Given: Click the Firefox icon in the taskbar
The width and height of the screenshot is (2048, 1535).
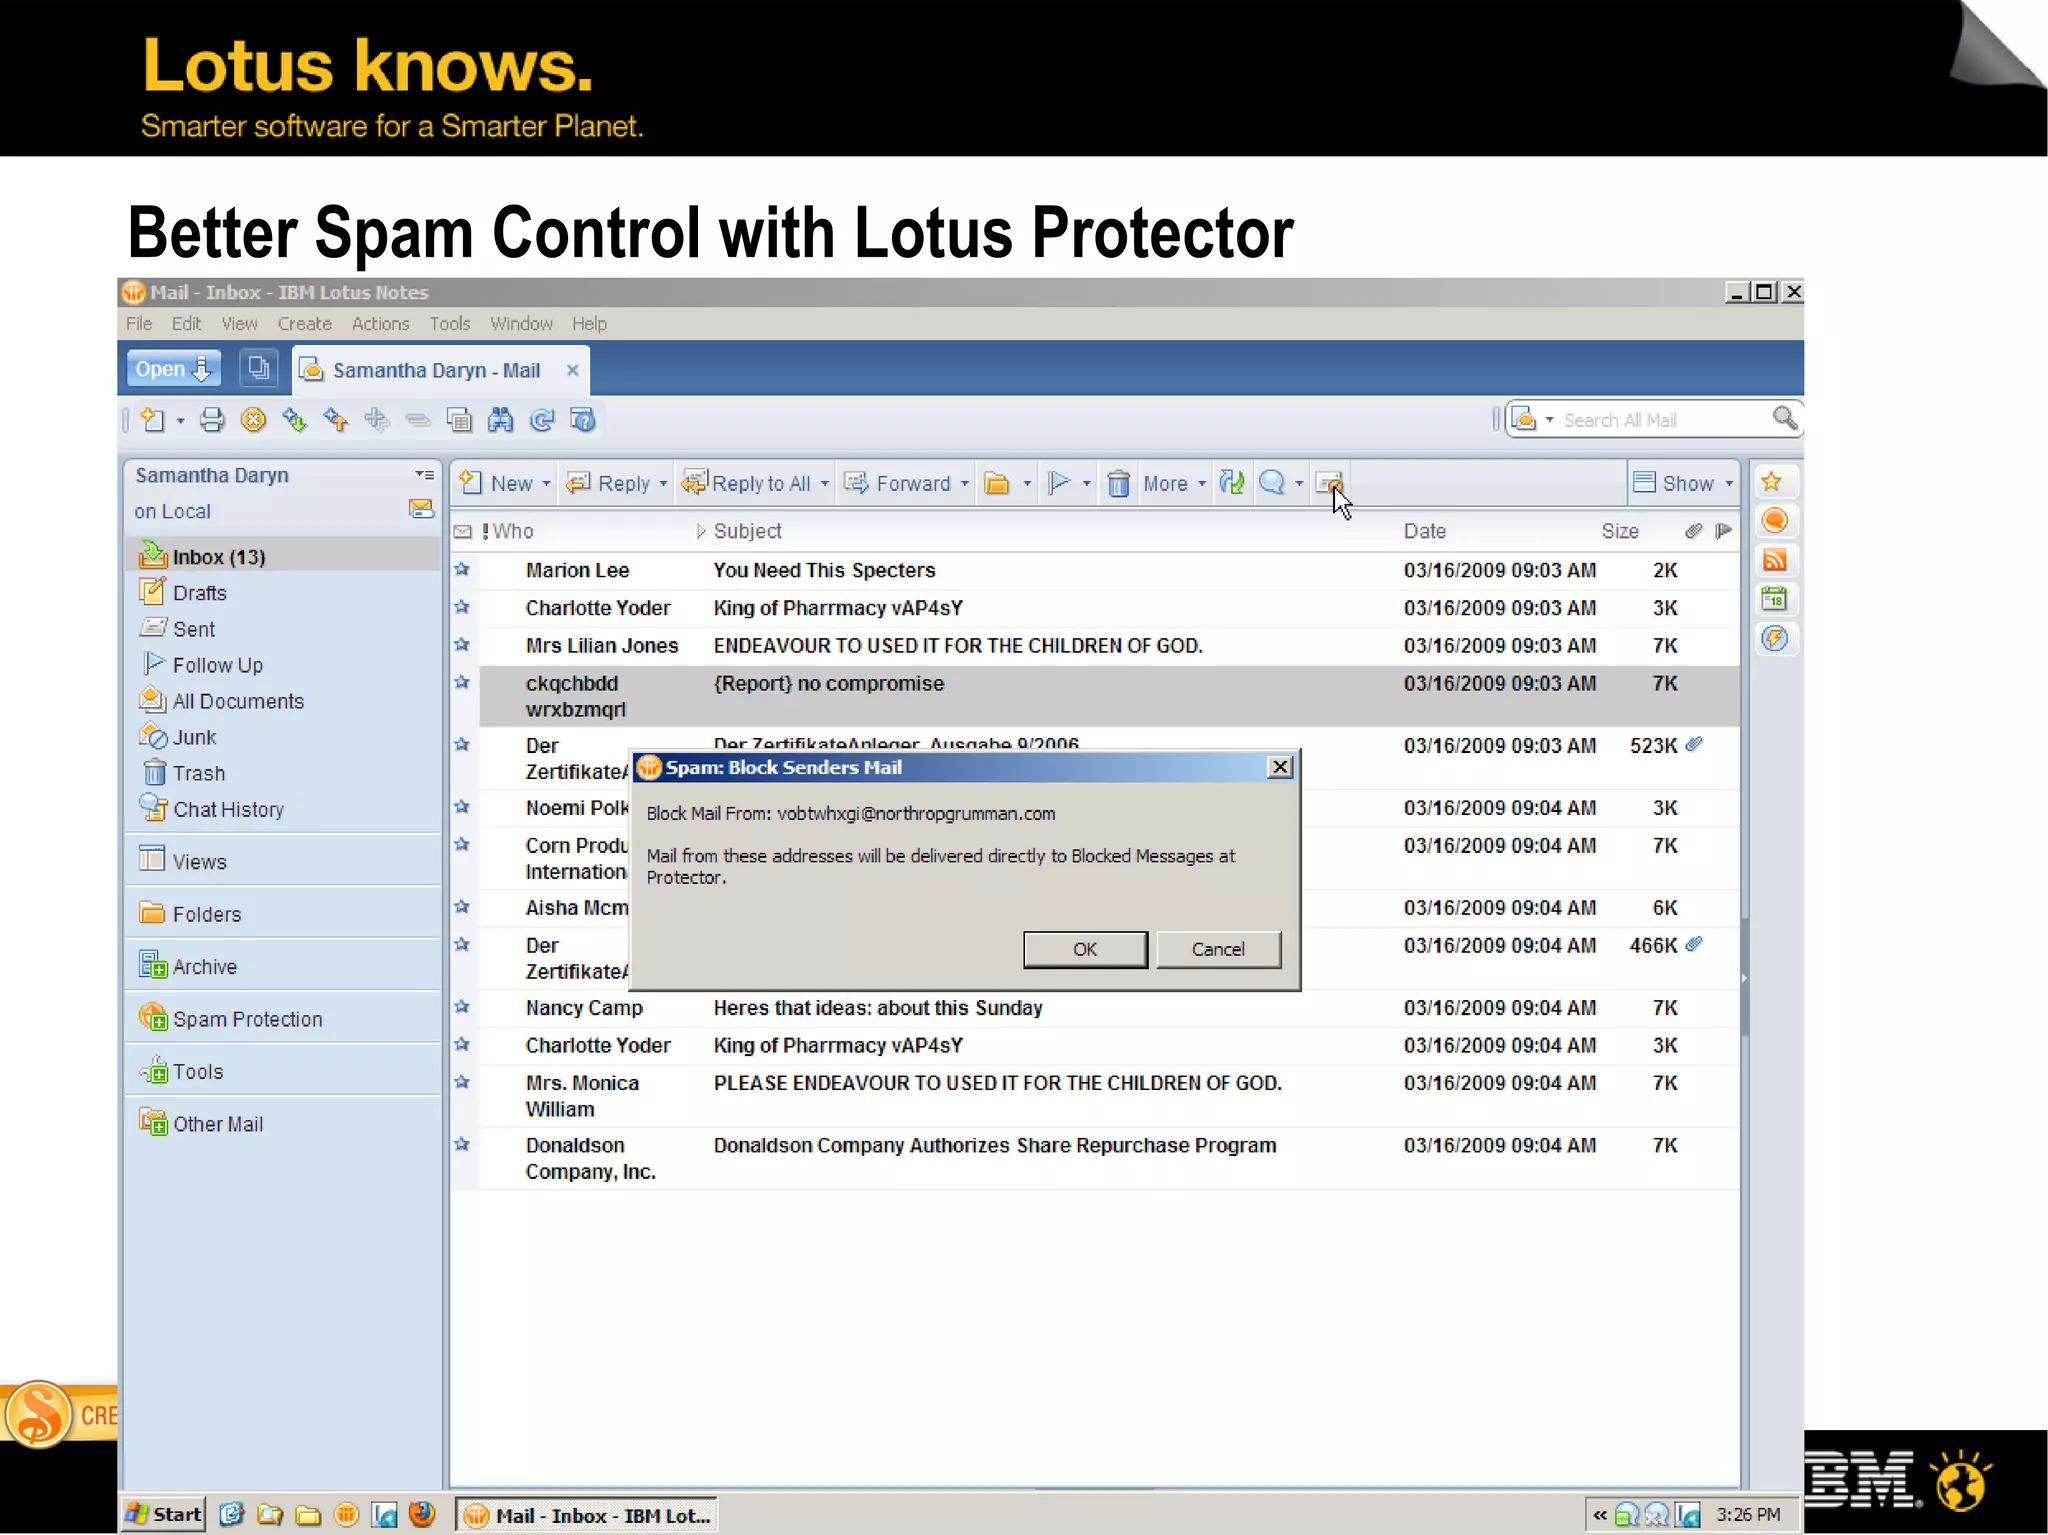Looking at the screenshot, I should point(422,1514).
